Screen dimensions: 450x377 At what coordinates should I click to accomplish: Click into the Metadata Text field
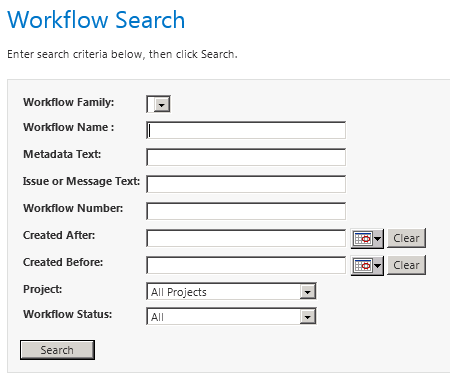(x=246, y=157)
